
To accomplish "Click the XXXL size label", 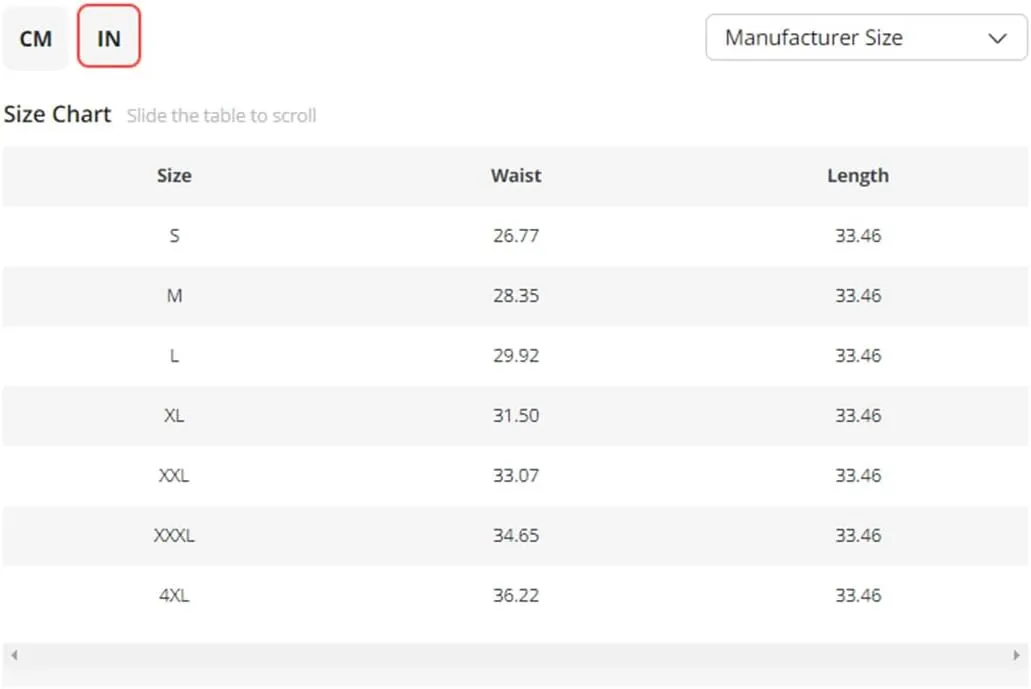I will tap(174, 536).
